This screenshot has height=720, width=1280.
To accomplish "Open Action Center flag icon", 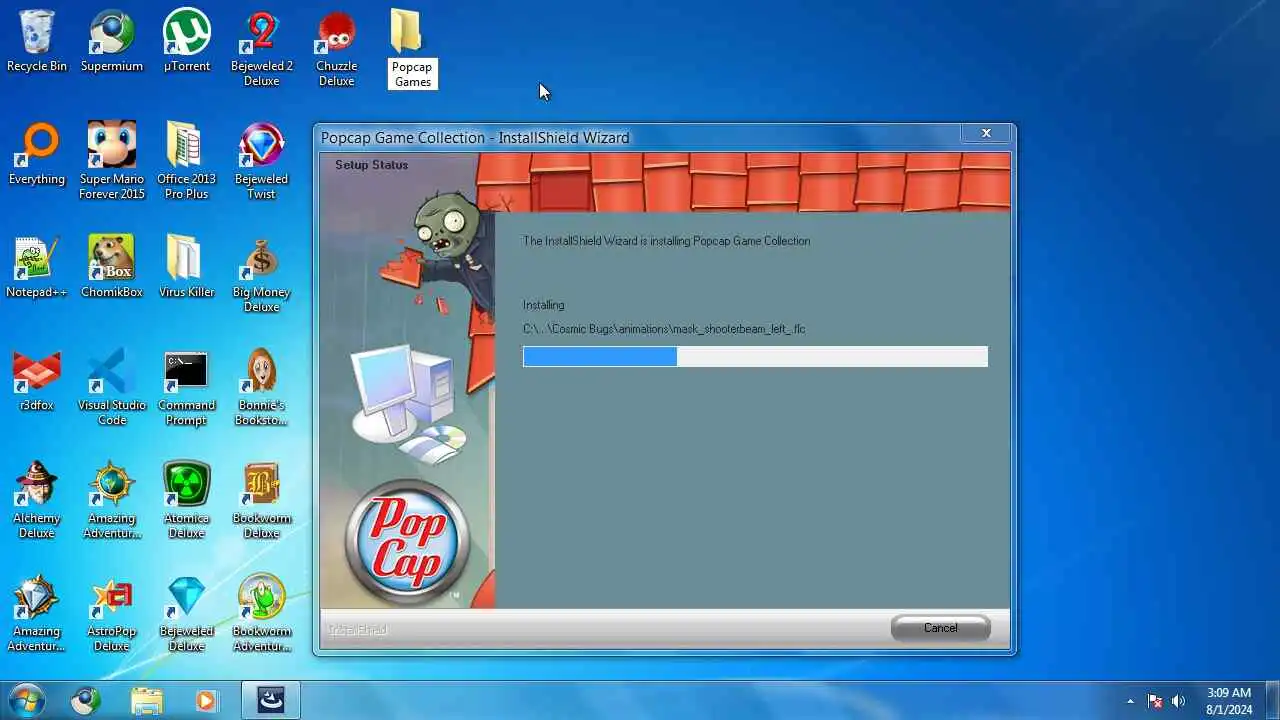I will point(1155,701).
